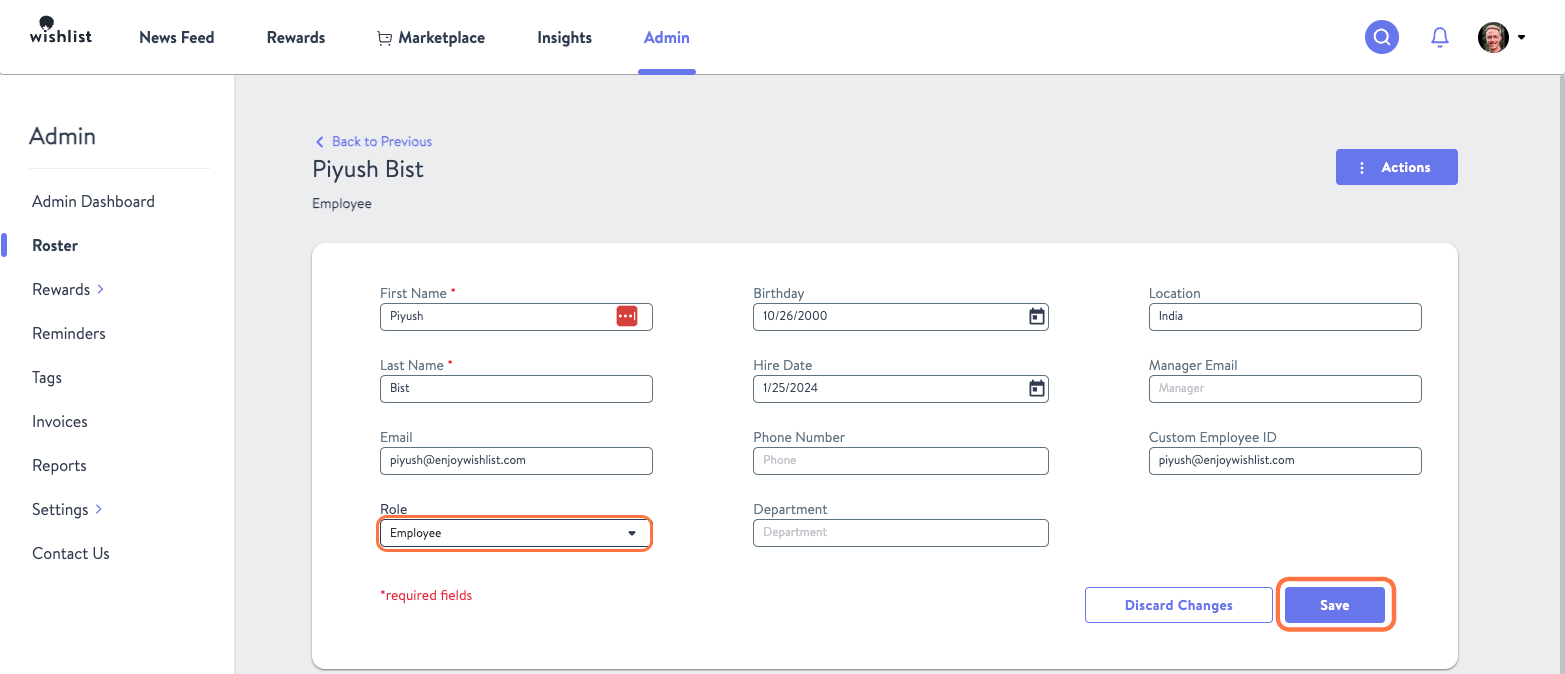Click the Marketplace cart icon

click(x=384, y=38)
